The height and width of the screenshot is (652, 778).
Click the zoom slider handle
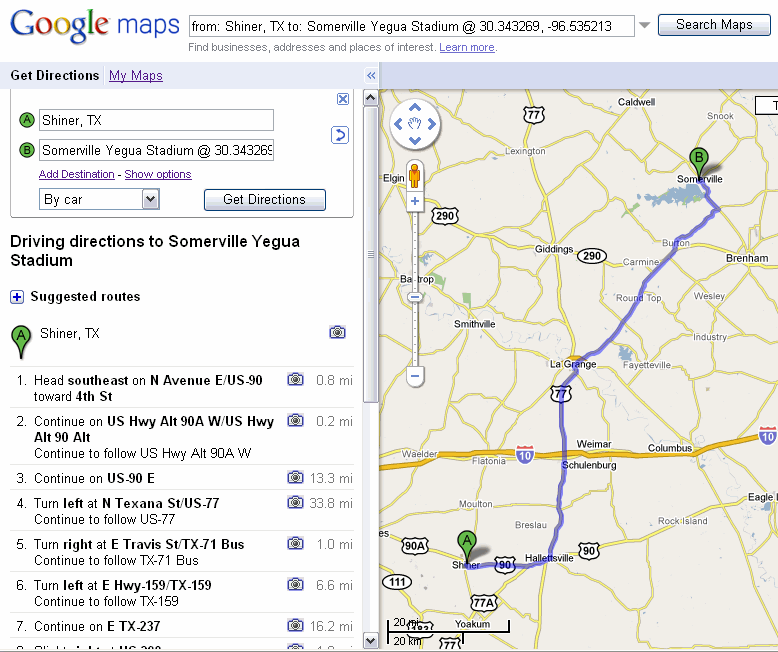415,297
